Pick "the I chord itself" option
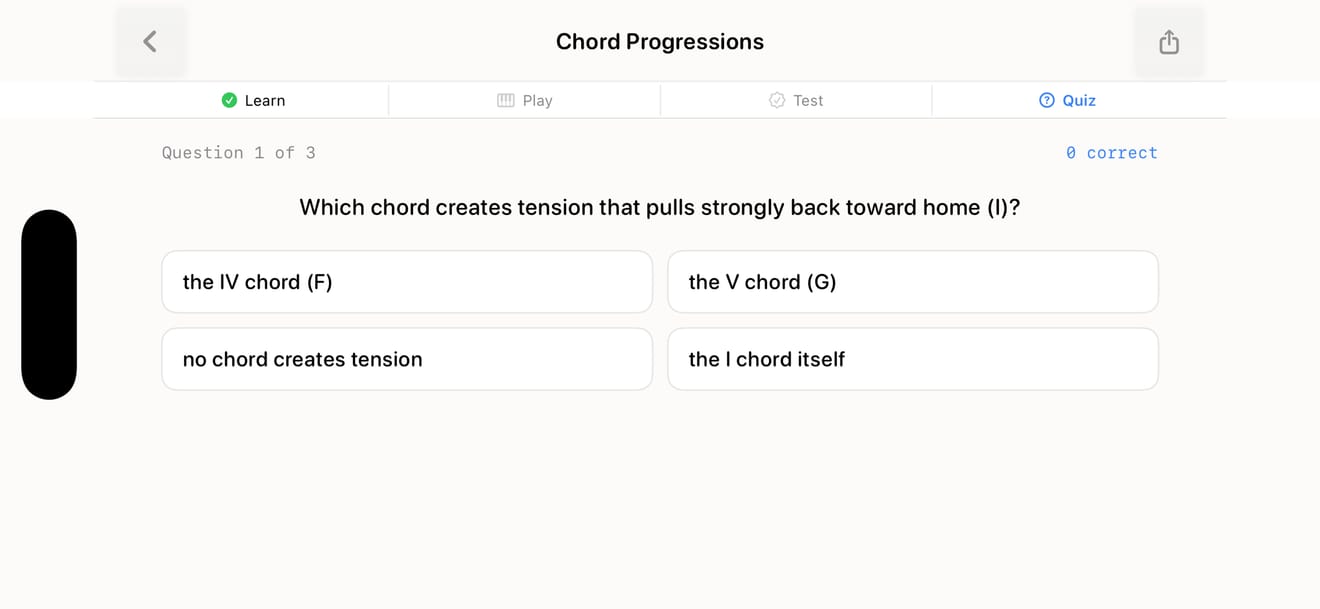This screenshot has width=1320, height=609. pyautogui.click(x=913, y=359)
